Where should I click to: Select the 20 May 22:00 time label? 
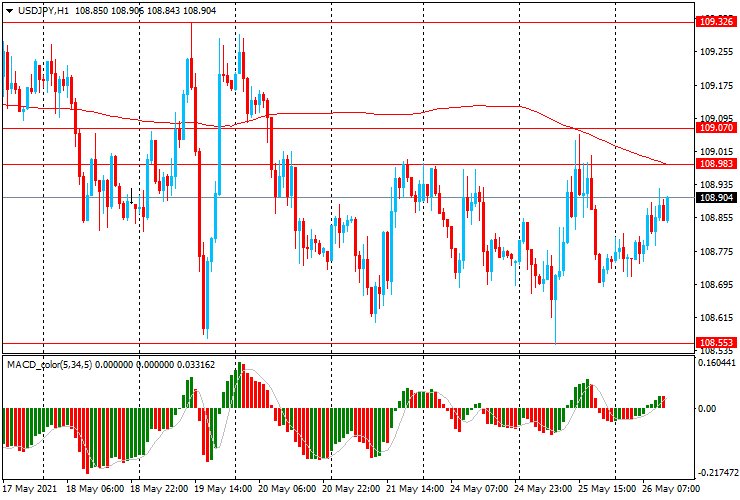coord(349,490)
